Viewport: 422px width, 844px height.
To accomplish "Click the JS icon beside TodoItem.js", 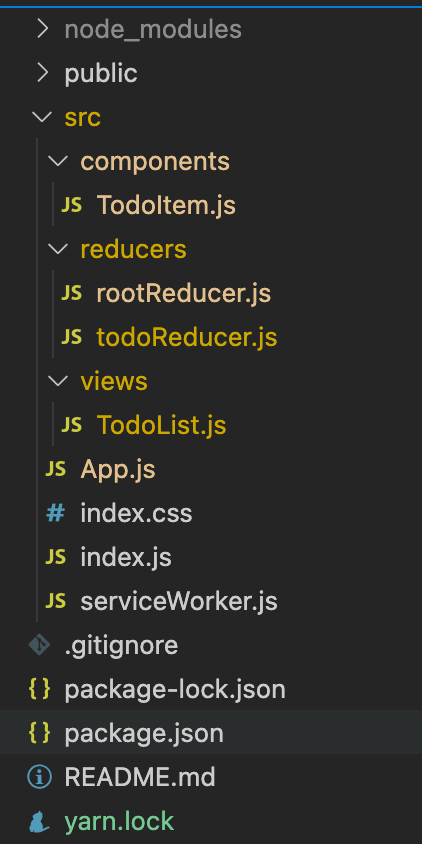I will [x=72, y=205].
